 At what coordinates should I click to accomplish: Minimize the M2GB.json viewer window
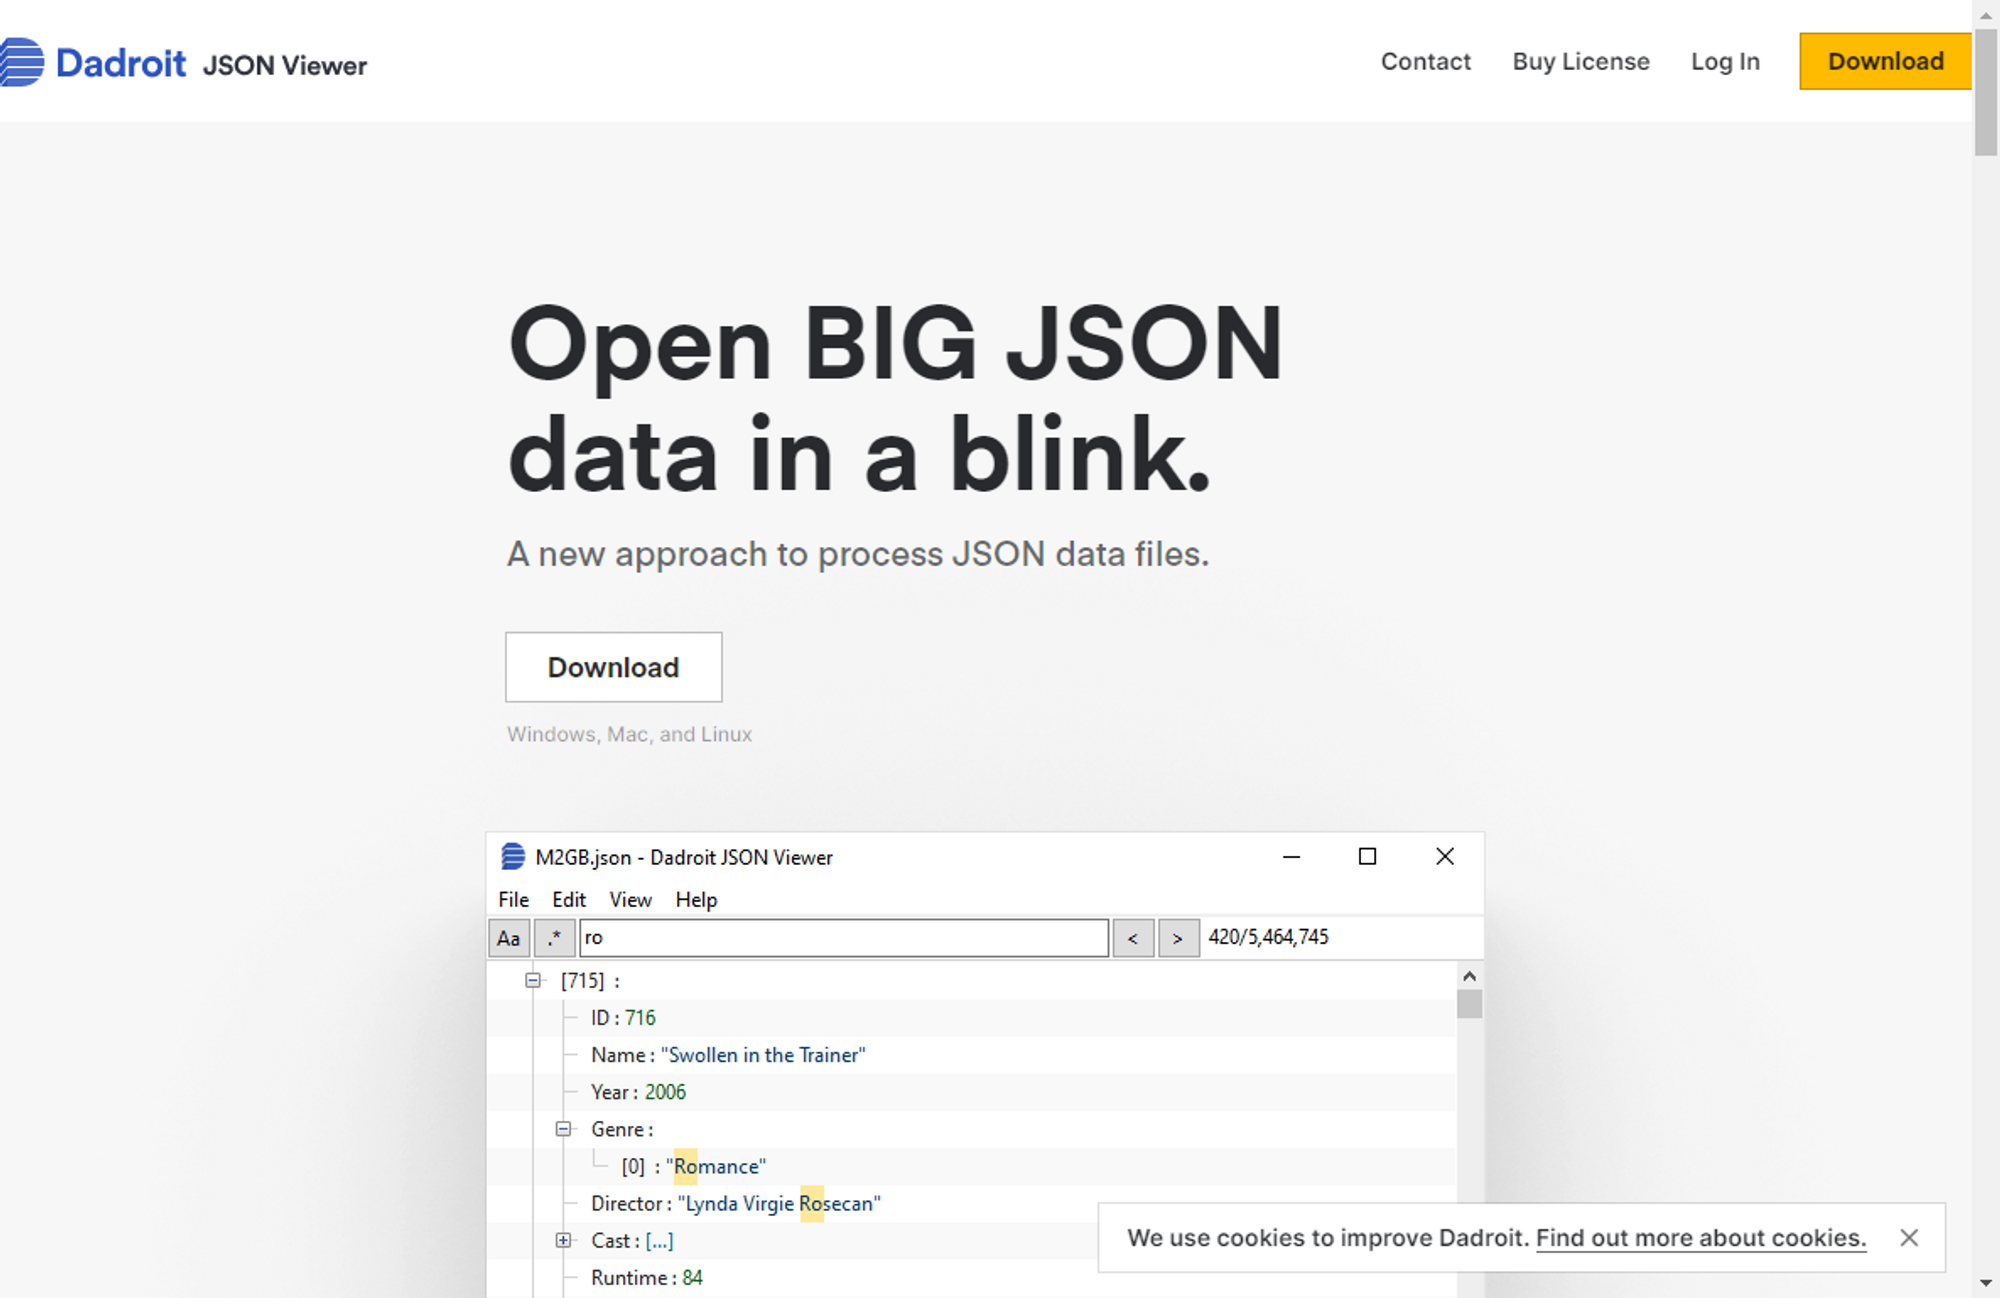coord(1291,857)
